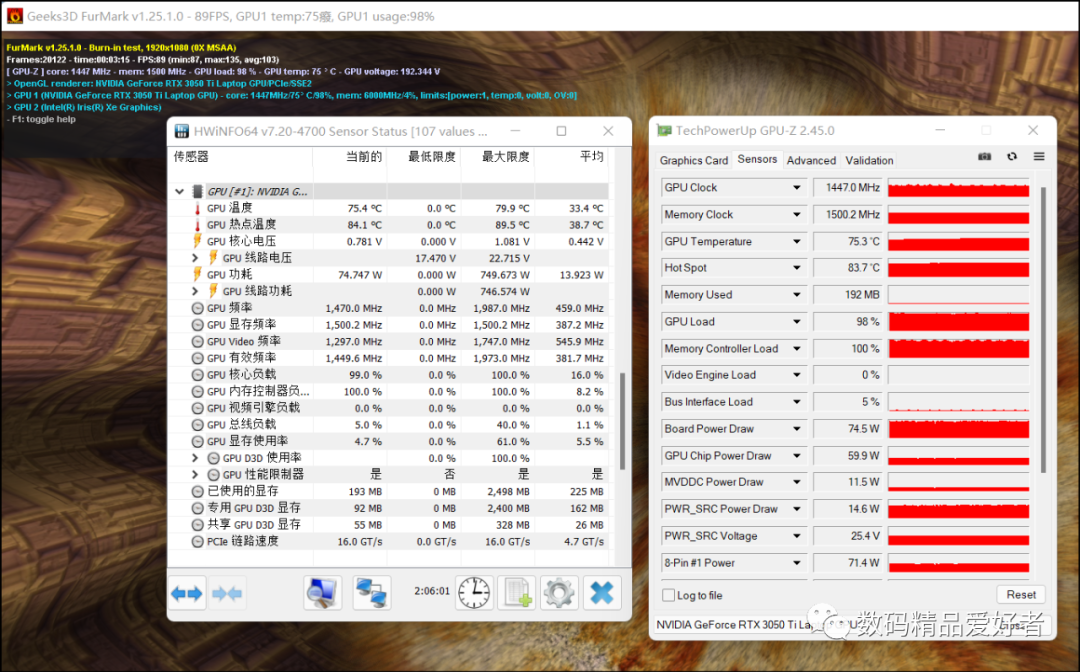Expand GPU 线路电压 row

click(195, 258)
